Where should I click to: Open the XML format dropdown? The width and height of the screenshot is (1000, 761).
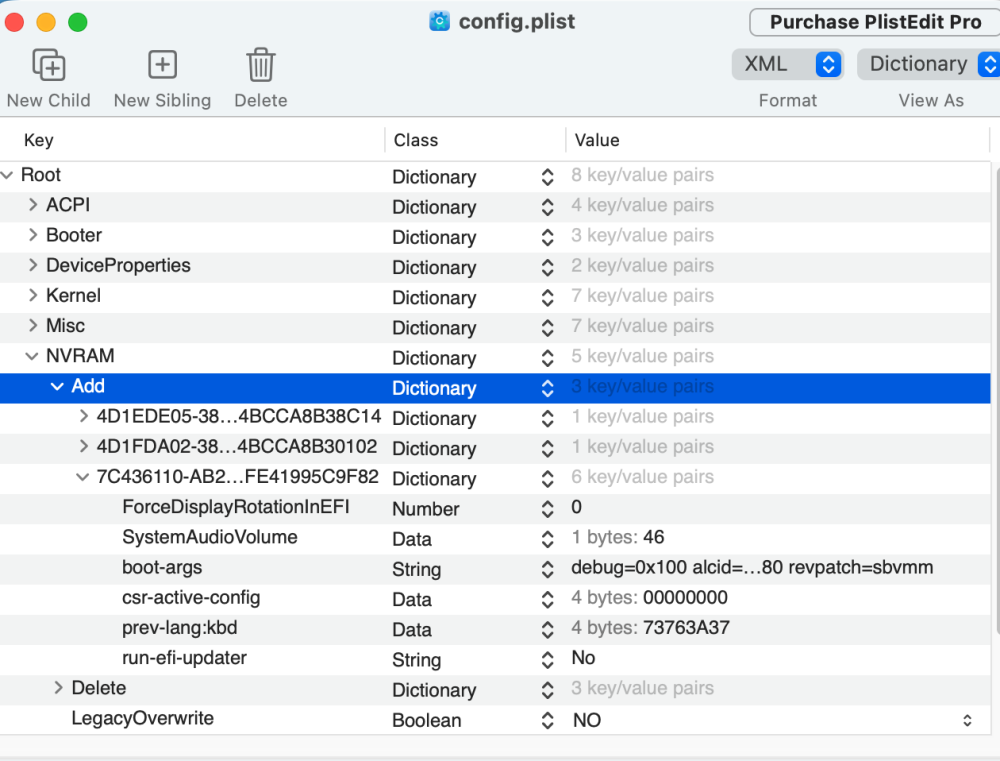[x=788, y=64]
